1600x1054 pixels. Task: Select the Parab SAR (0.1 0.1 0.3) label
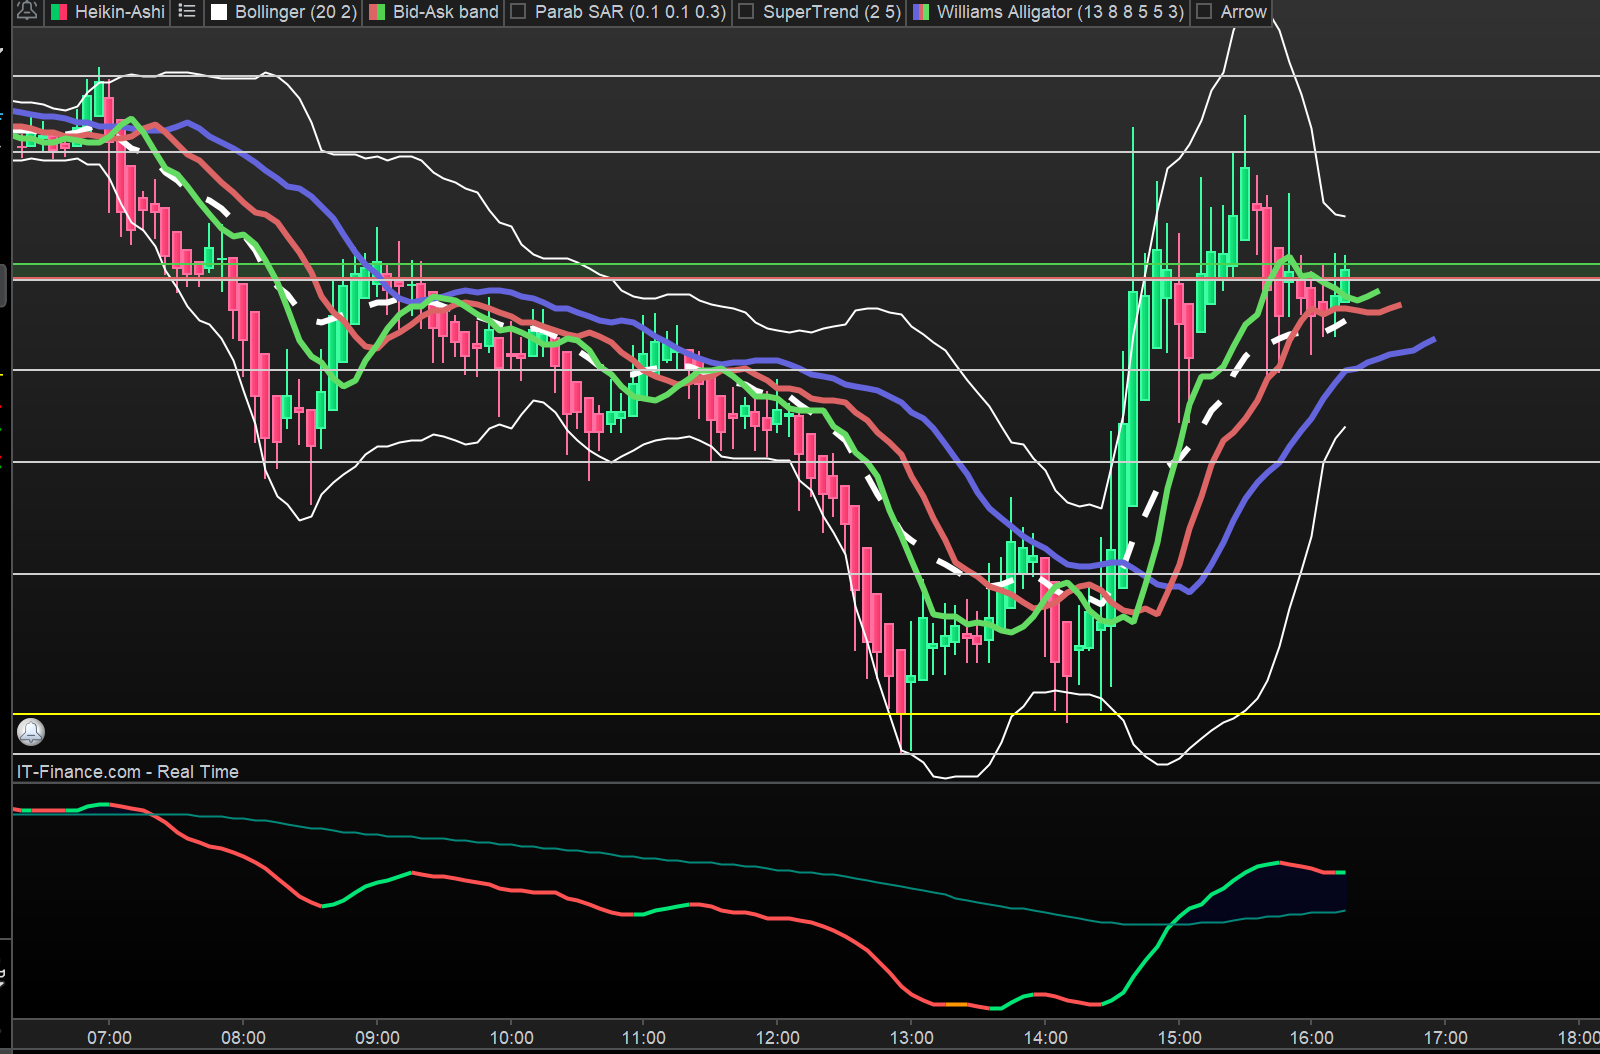click(630, 12)
